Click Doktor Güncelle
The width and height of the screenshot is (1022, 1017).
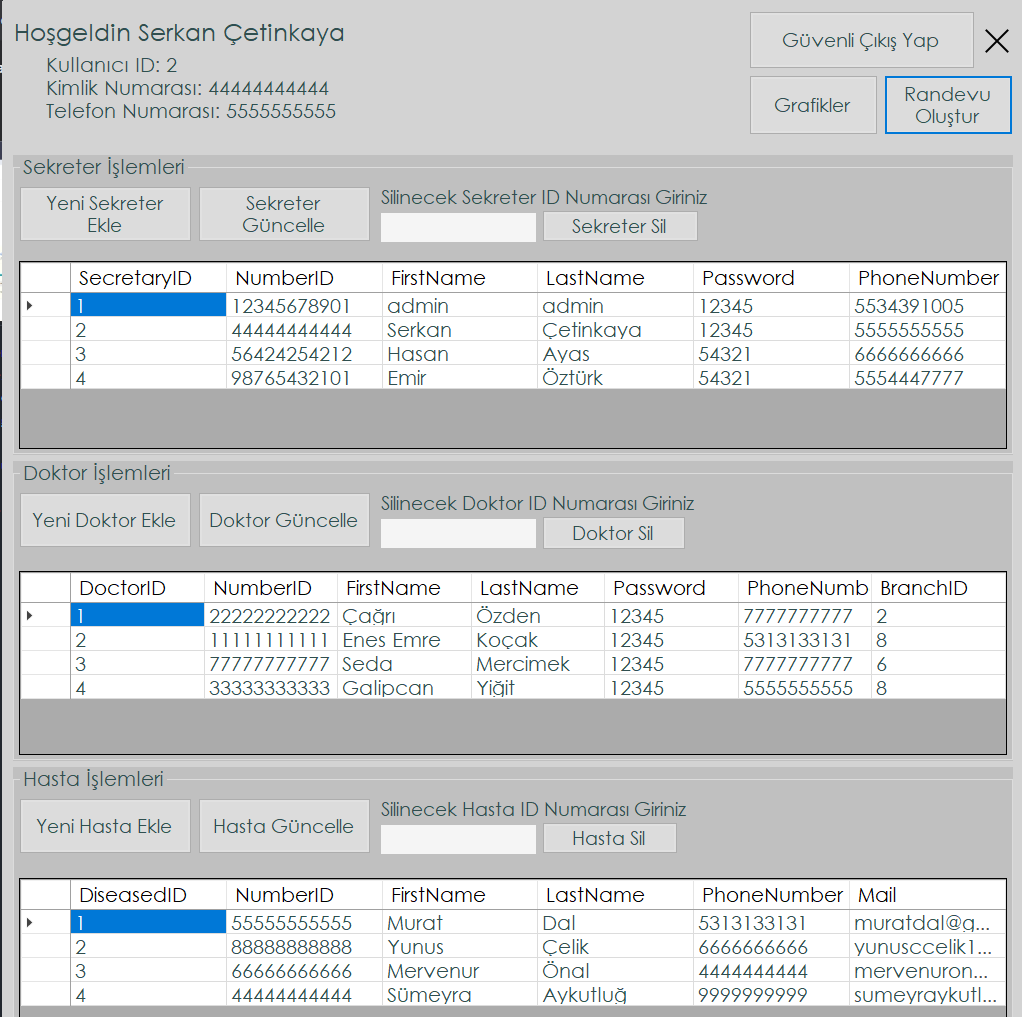pyautogui.click(x=284, y=519)
